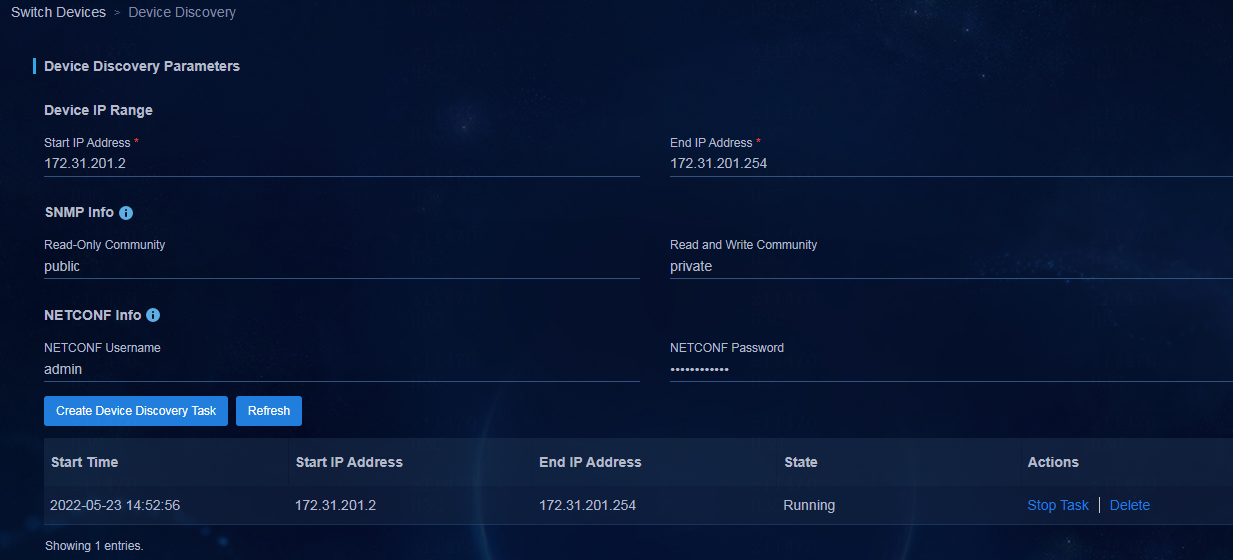Click Device Discovery breadcrumb item
1233x560 pixels.
[x=182, y=13]
